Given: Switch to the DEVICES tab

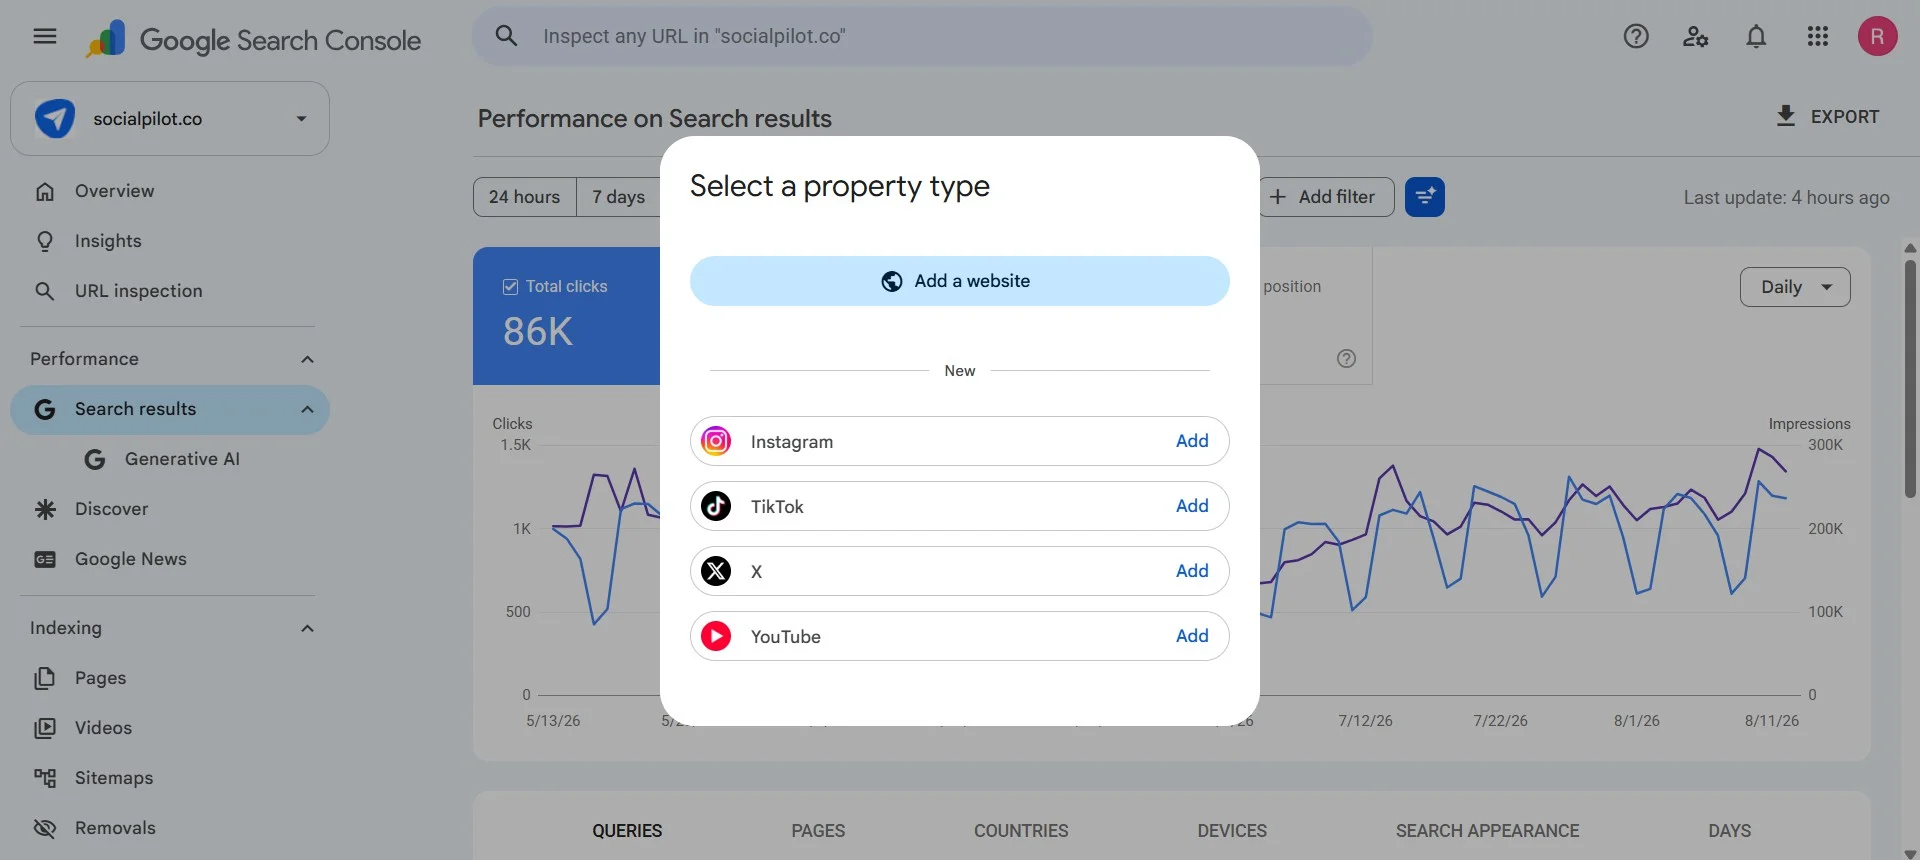Looking at the screenshot, I should pyautogui.click(x=1232, y=831).
